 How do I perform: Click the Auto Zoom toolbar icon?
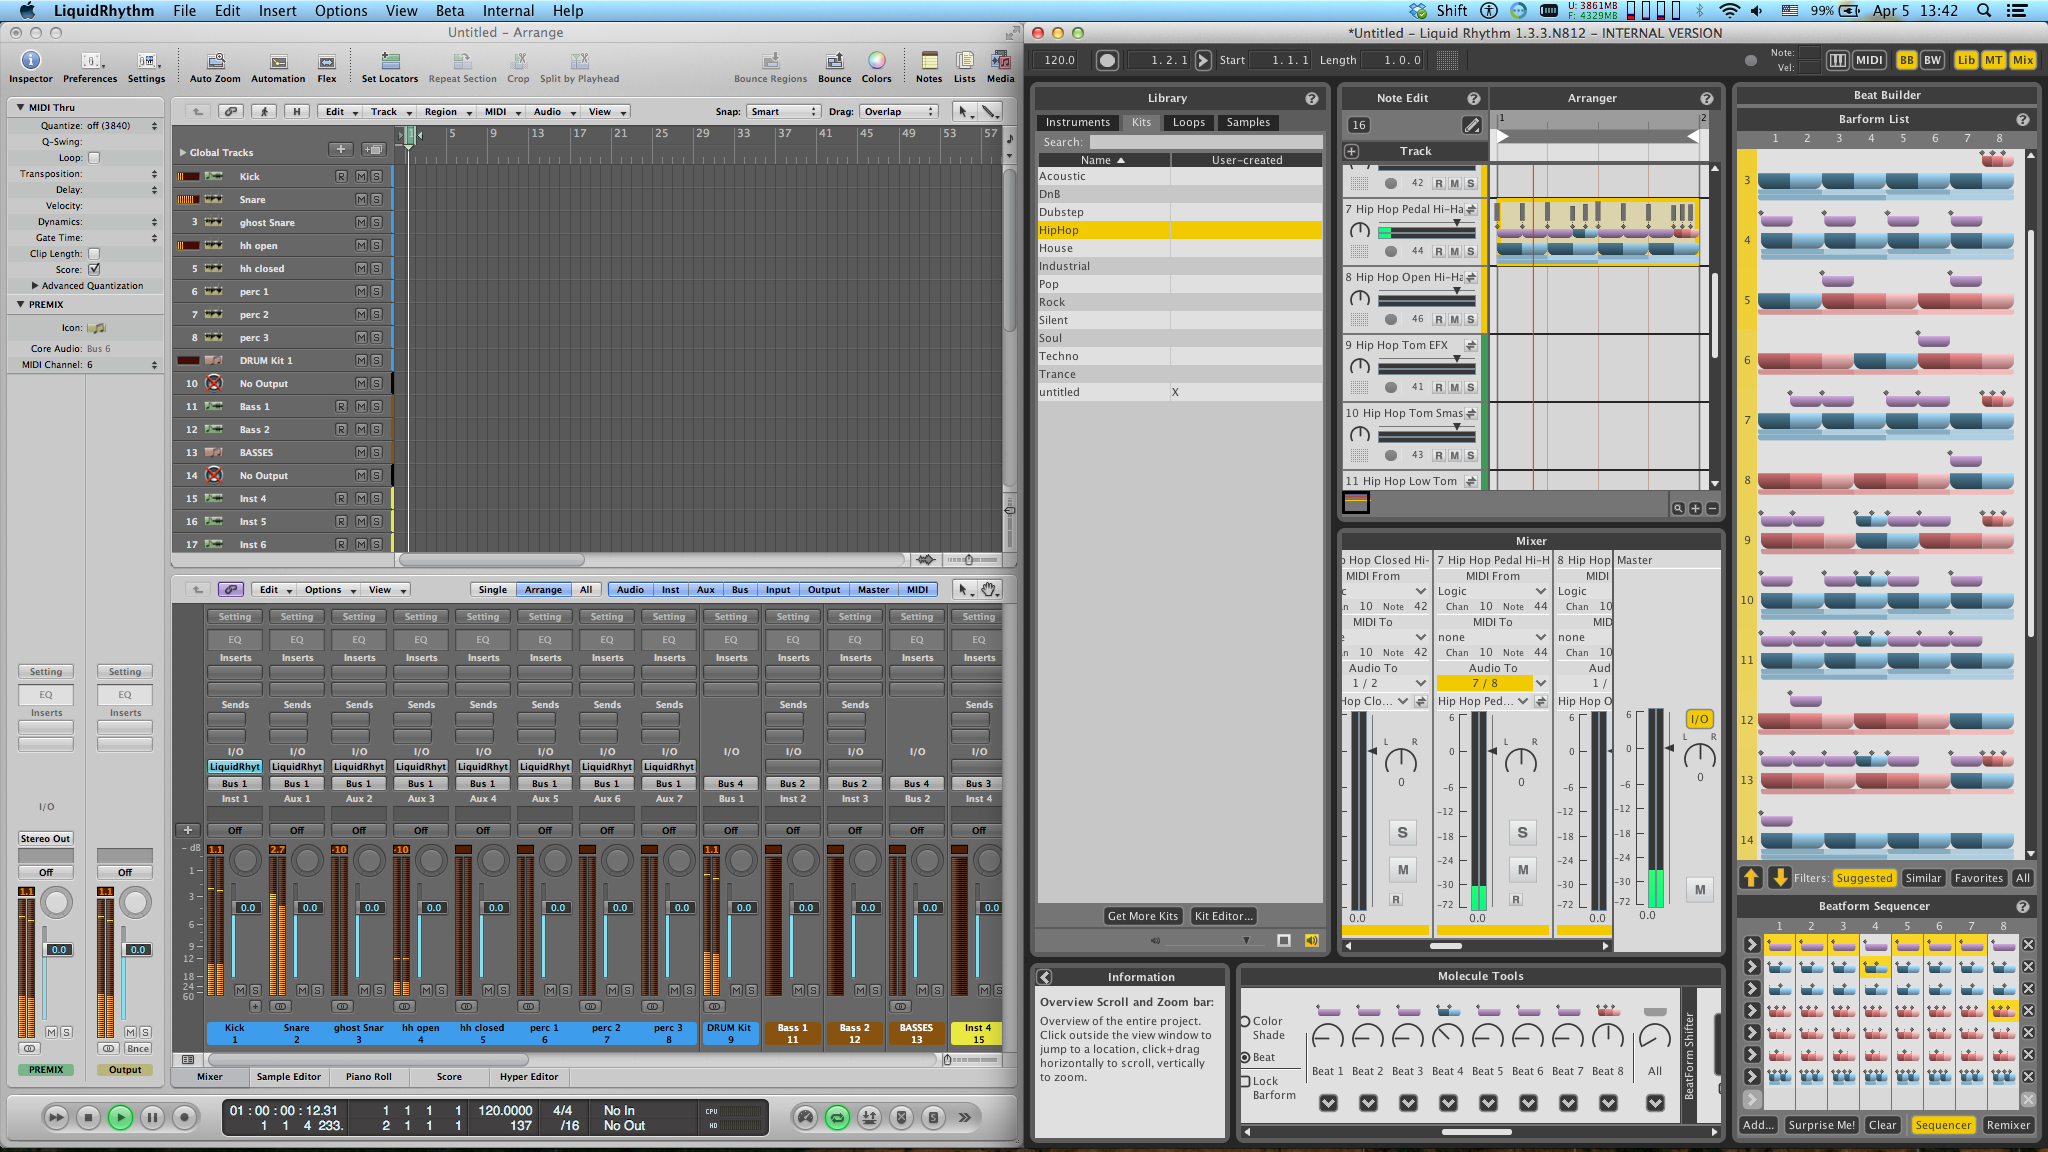[215, 62]
